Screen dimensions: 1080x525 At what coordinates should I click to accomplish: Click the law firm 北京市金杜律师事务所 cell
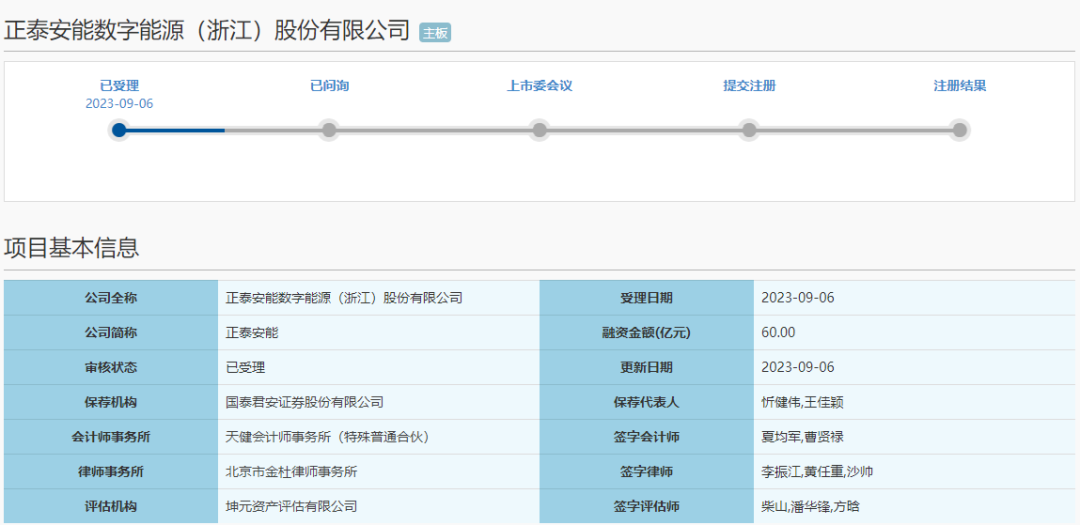click(379, 472)
